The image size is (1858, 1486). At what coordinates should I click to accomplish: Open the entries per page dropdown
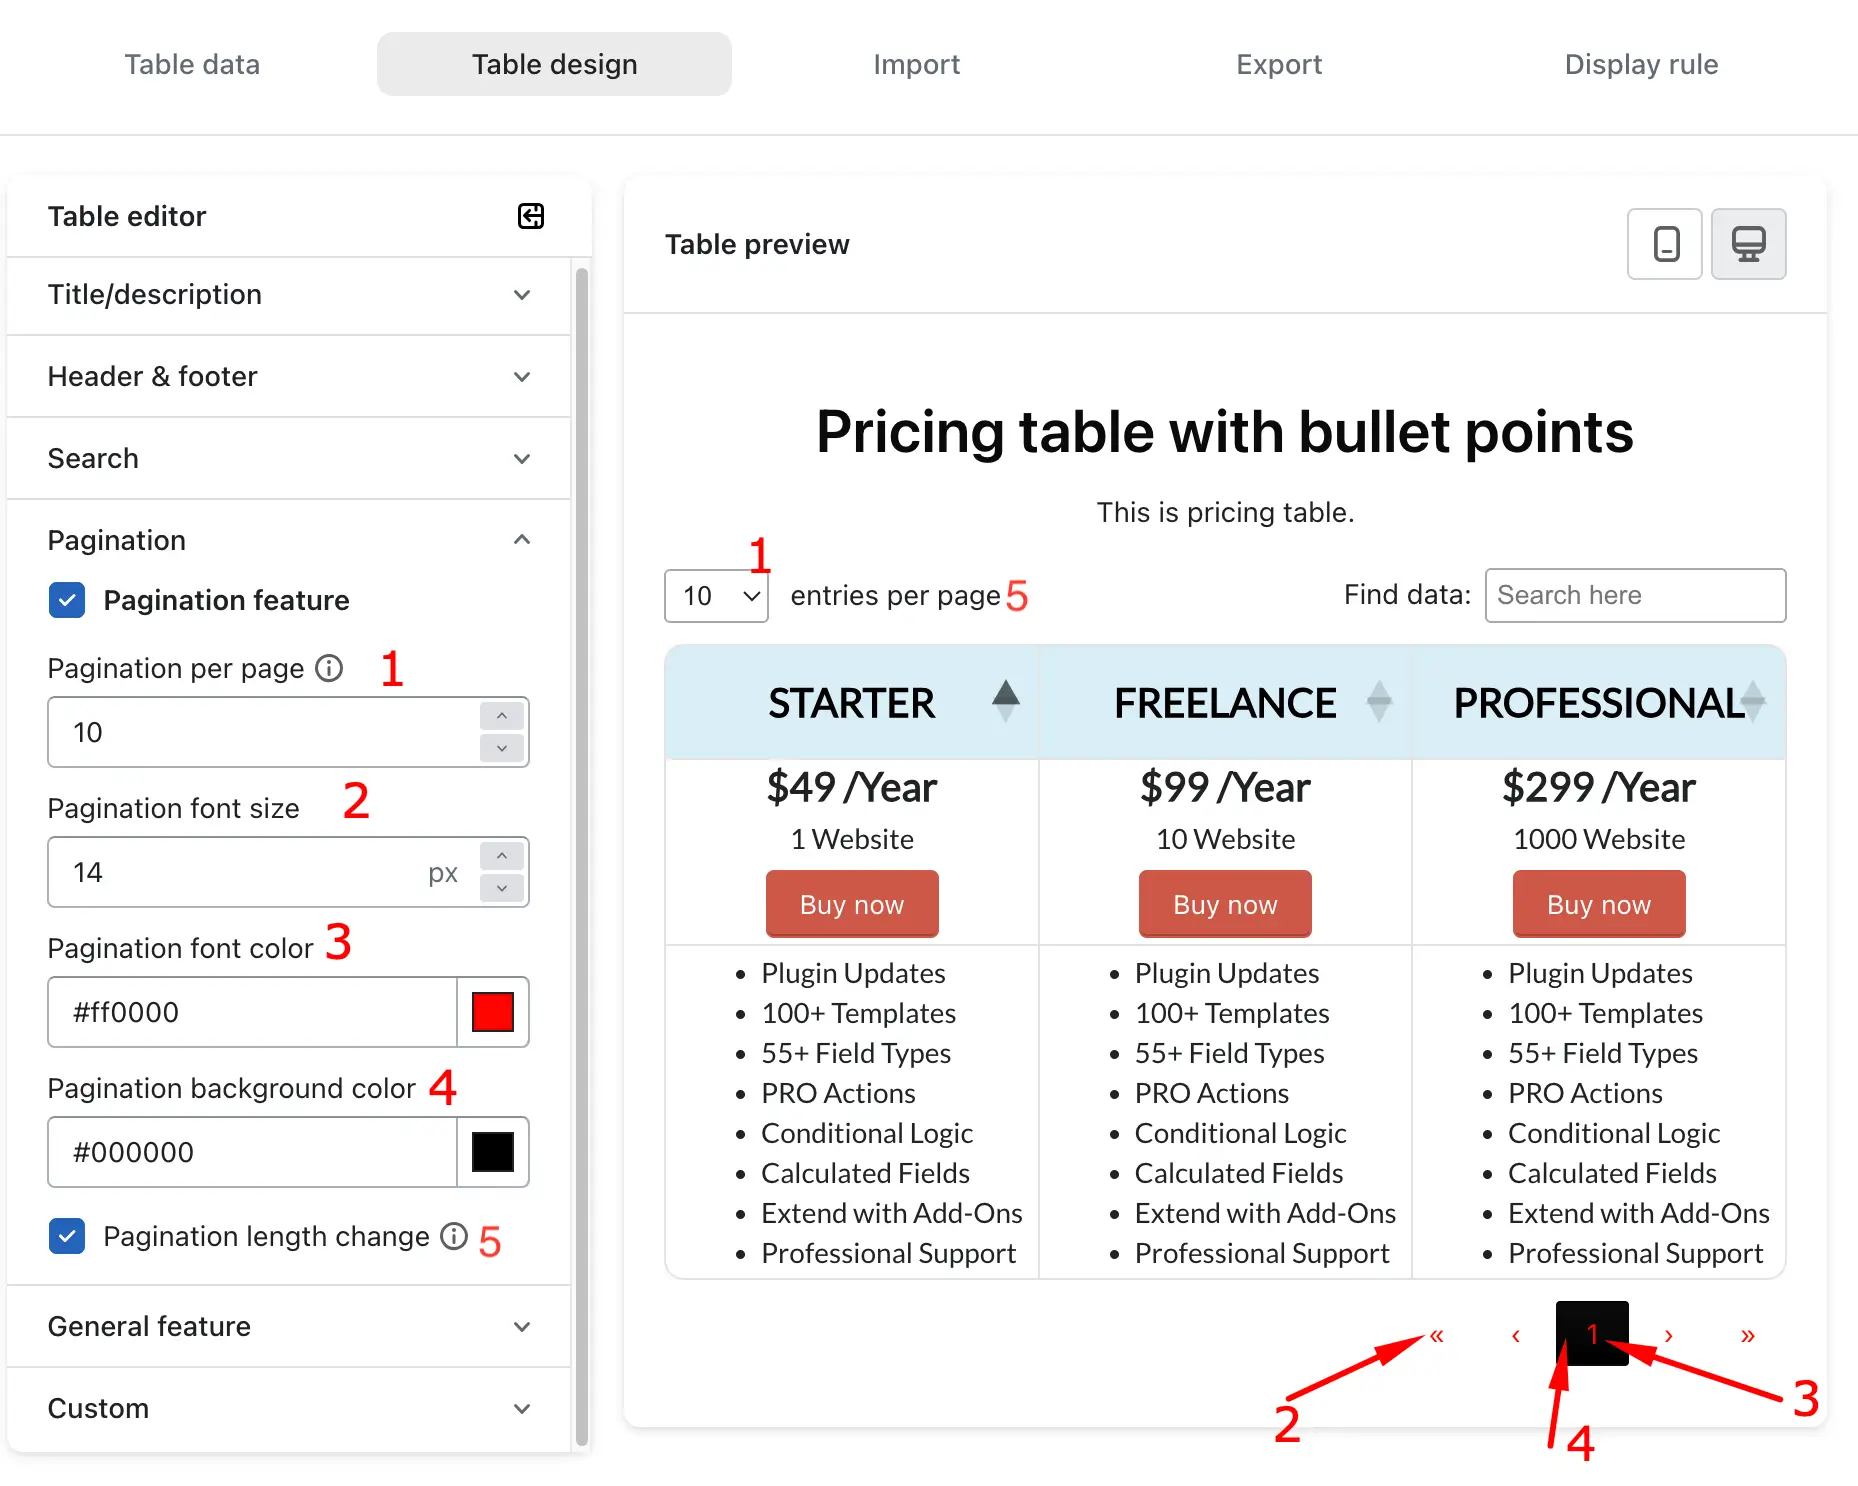click(716, 596)
